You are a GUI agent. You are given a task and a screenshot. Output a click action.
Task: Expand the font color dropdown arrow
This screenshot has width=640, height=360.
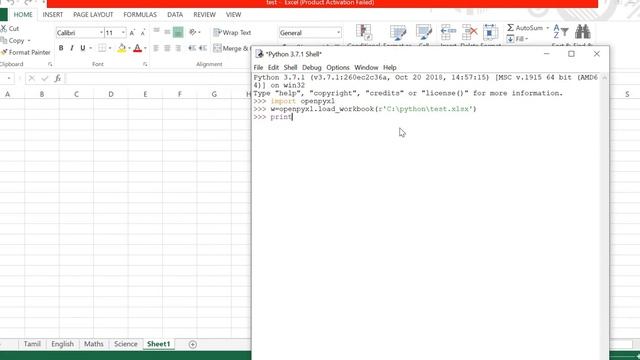pos(145,48)
